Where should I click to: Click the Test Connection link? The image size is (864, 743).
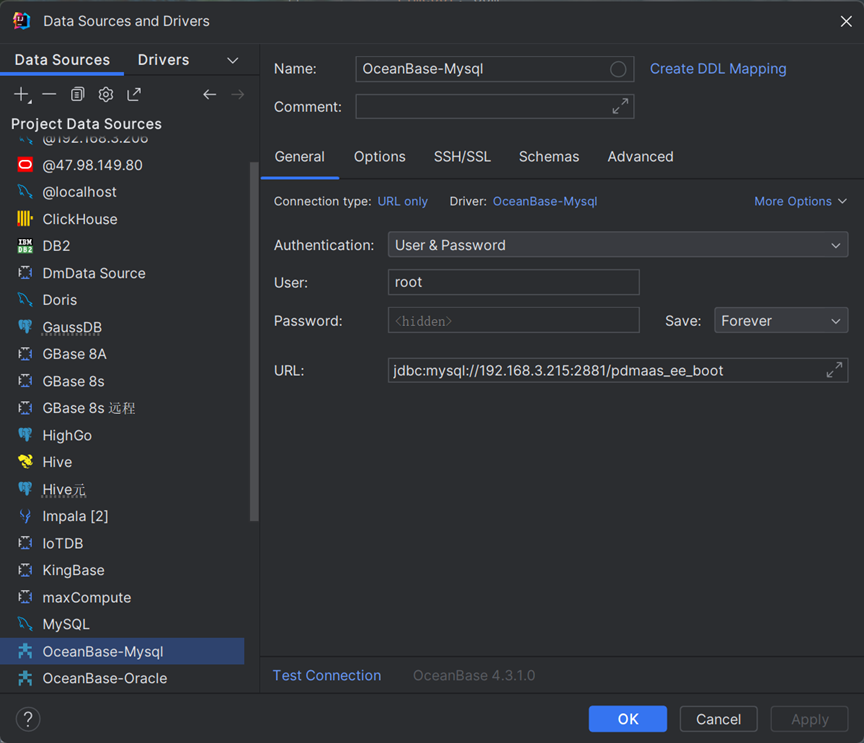(x=327, y=675)
